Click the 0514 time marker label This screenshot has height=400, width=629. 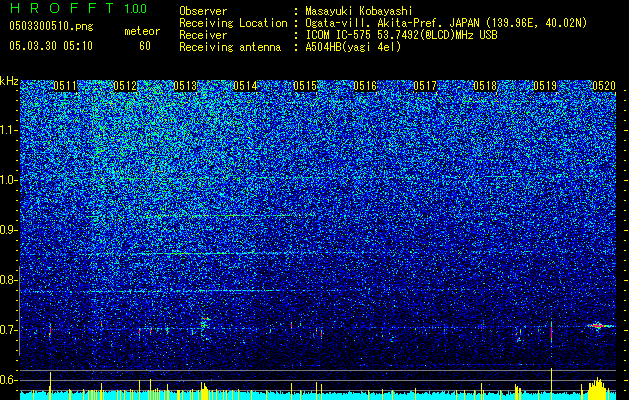click(245, 86)
